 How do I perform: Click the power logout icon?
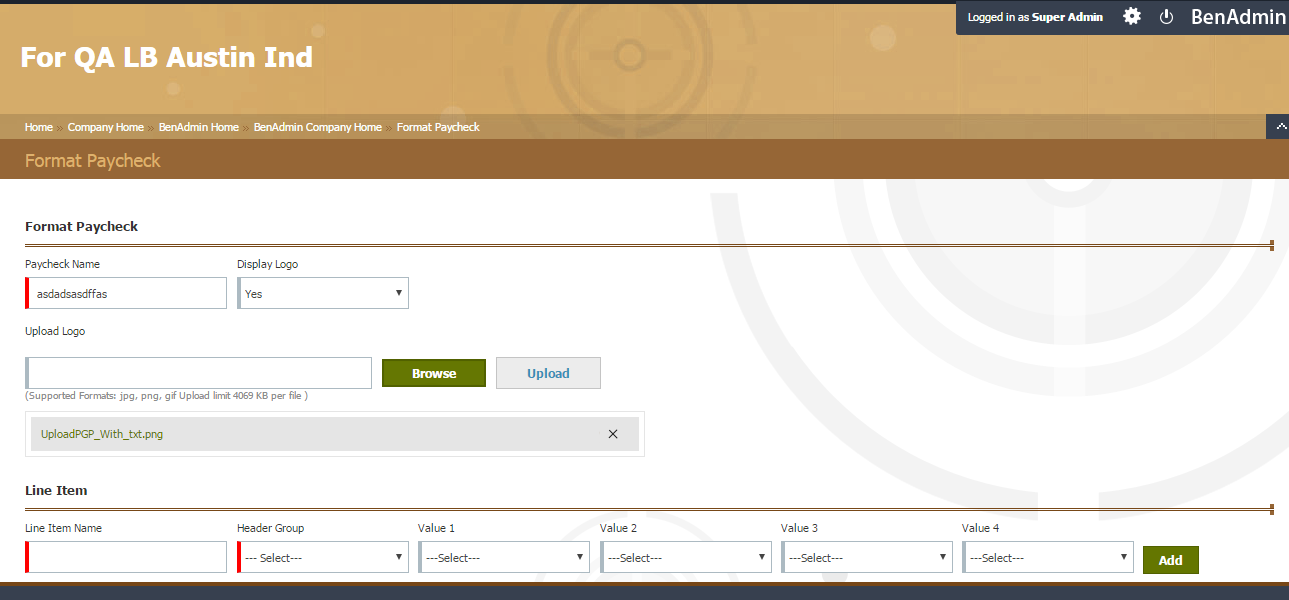1166,17
